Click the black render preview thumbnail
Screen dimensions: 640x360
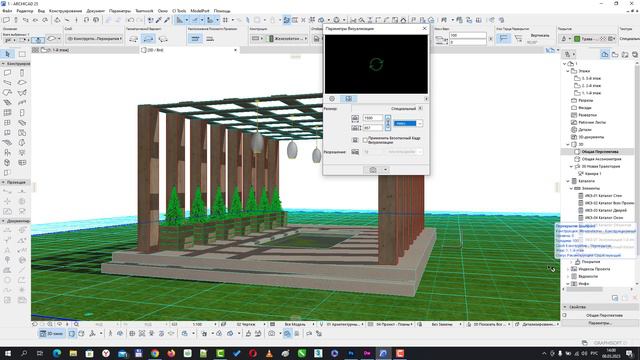click(x=376, y=64)
